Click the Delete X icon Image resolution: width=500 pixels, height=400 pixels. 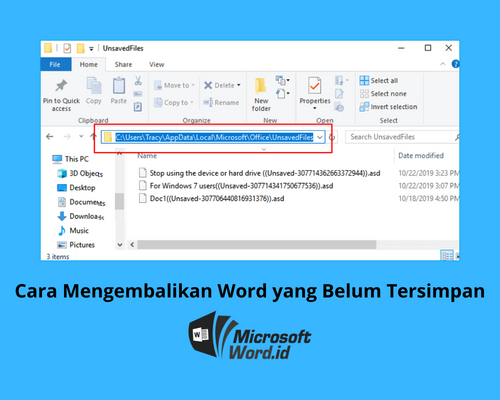click(x=208, y=85)
